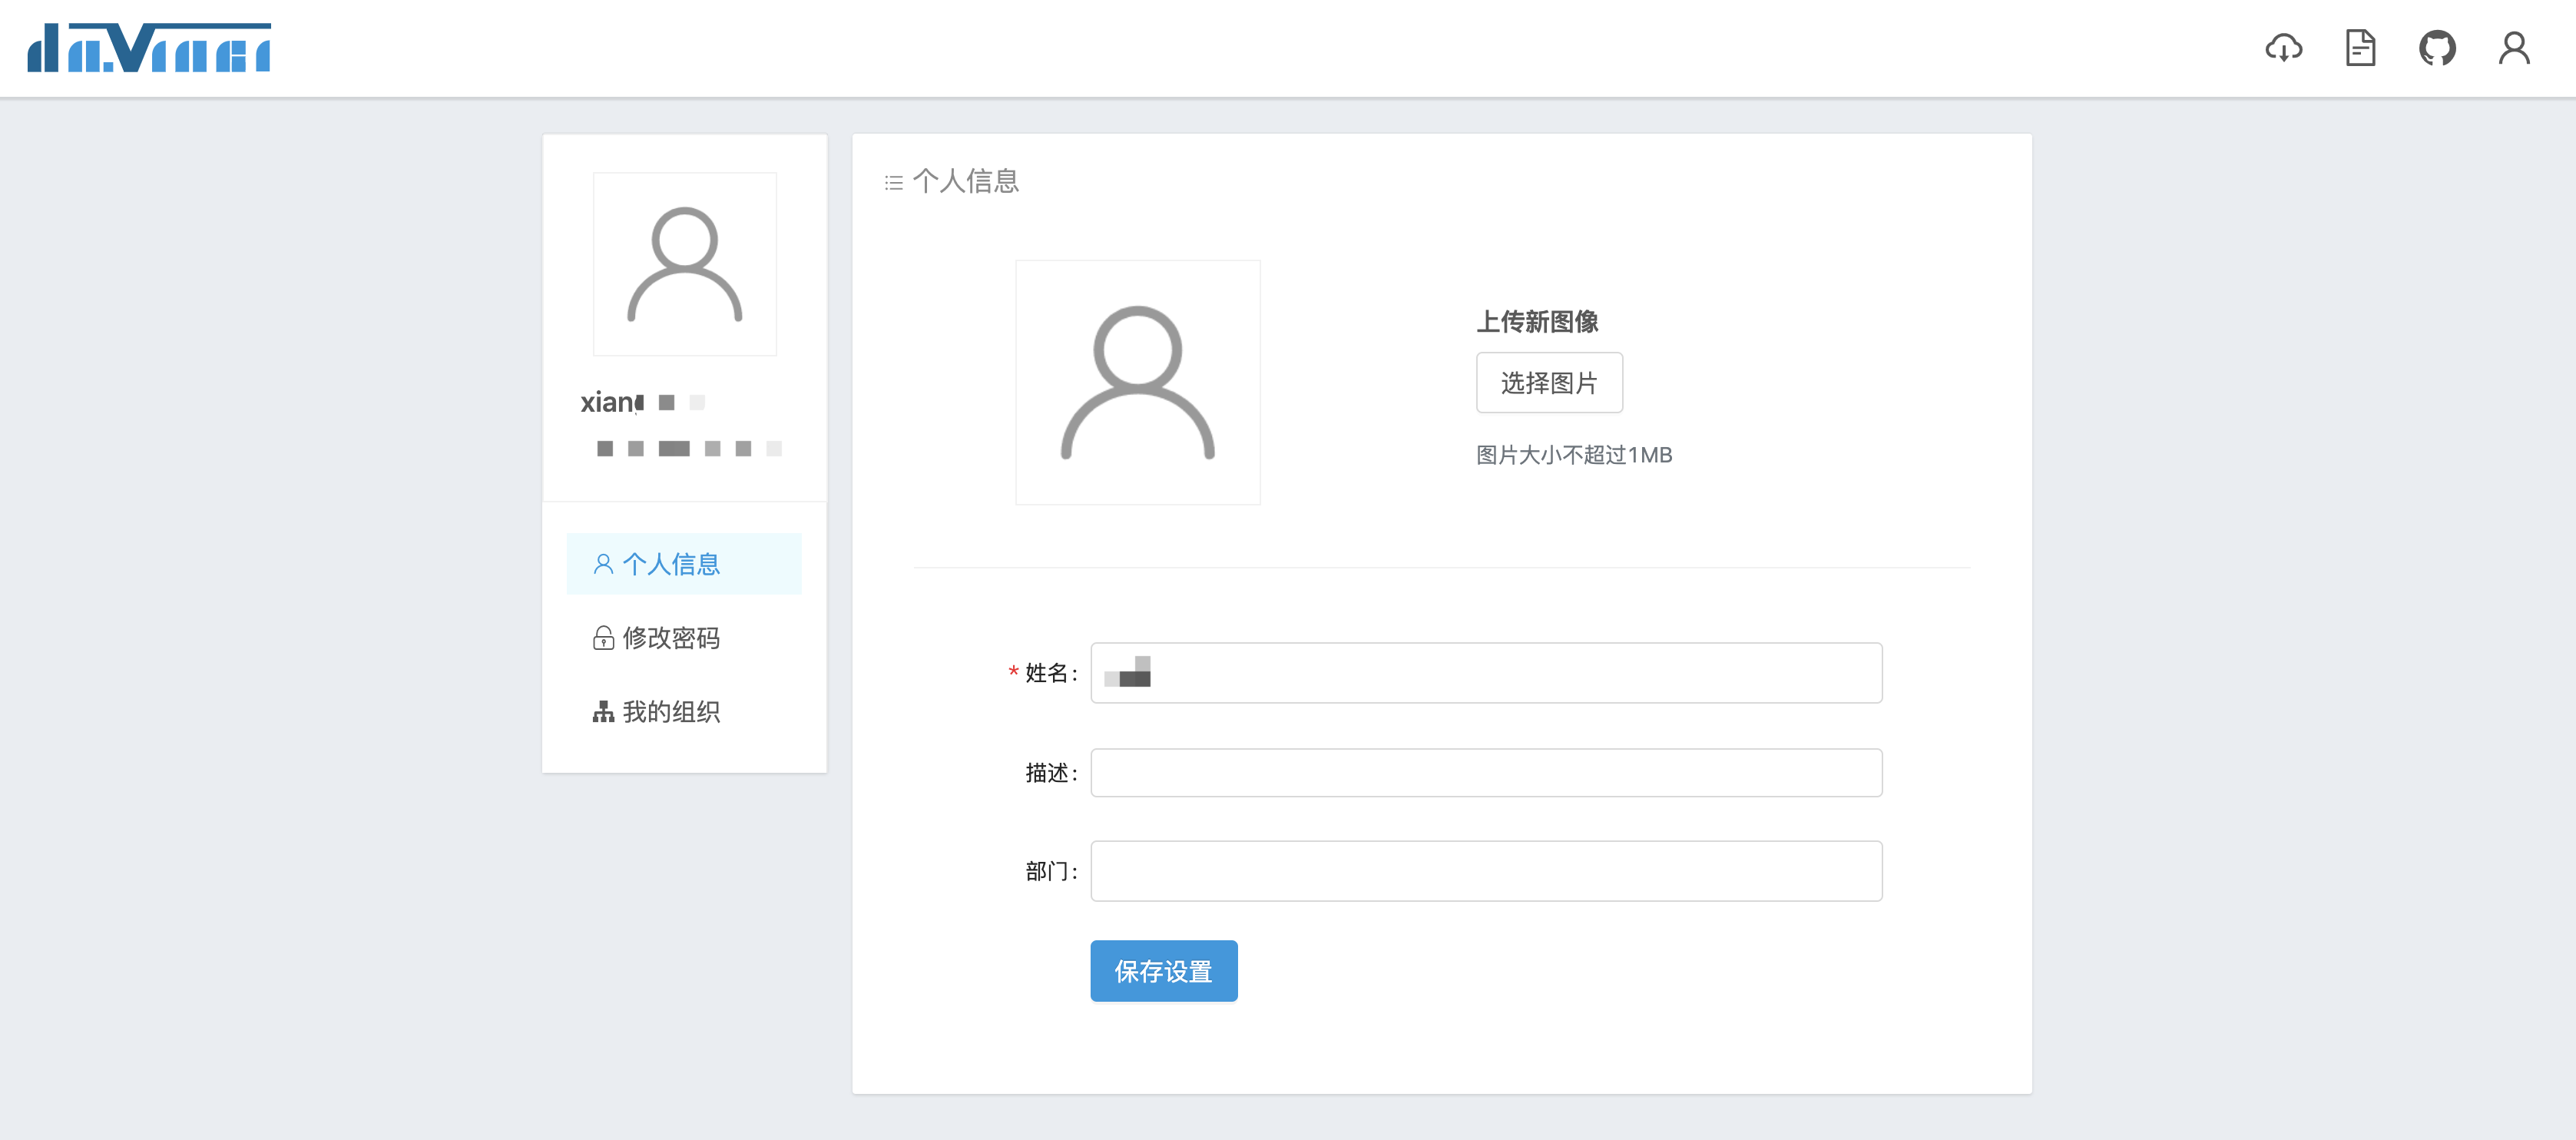Click the organization icon beside 我的组织
Viewport: 2576px width, 1140px height.
(x=603, y=712)
